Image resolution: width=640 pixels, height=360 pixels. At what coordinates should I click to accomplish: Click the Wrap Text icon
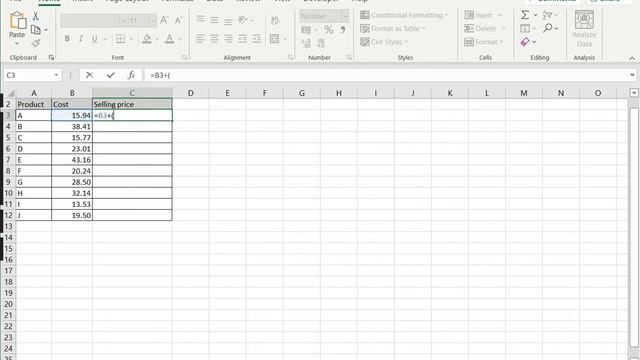coord(275,20)
